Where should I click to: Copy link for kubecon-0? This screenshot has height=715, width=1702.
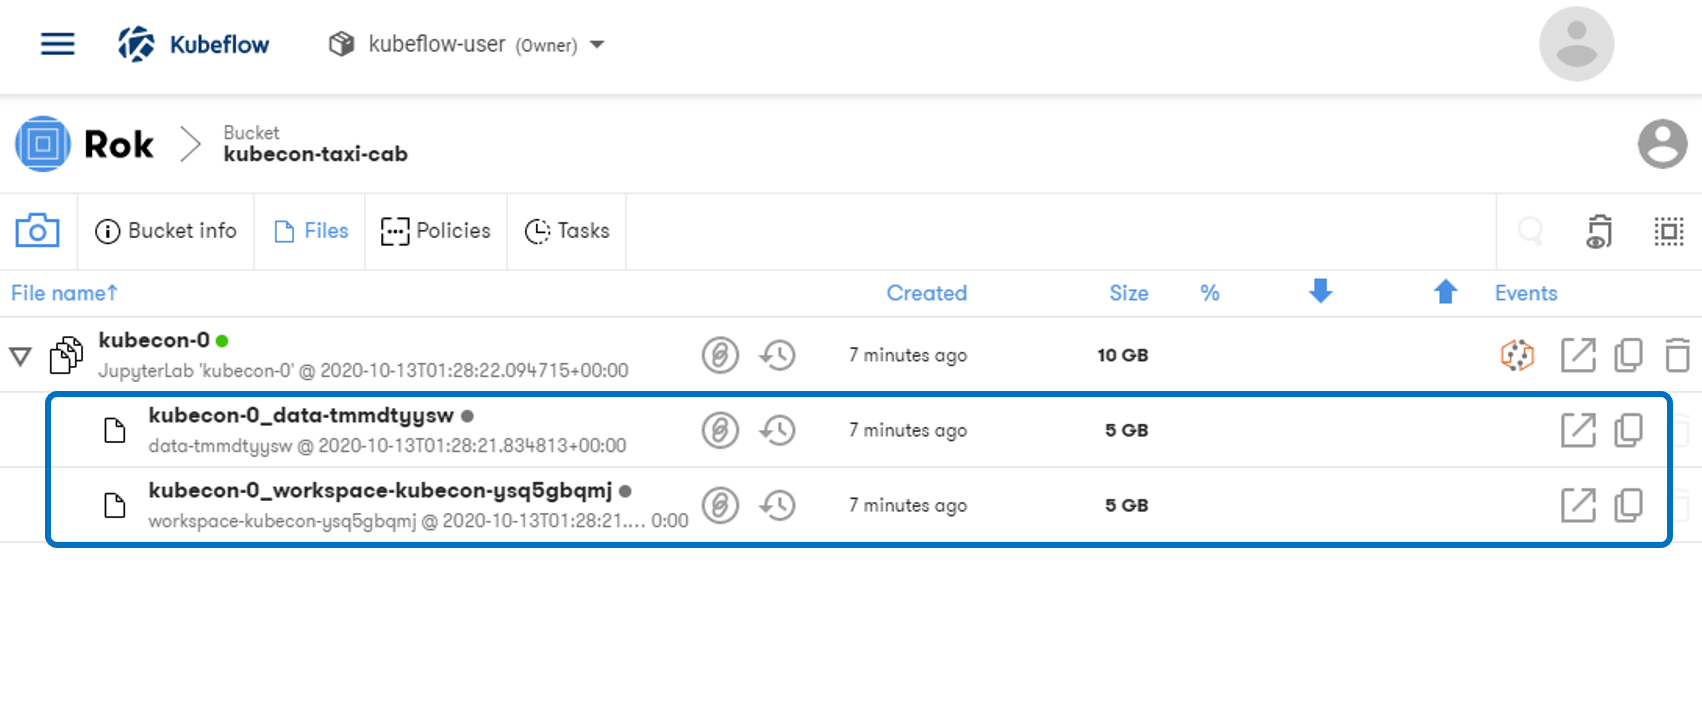pyautogui.click(x=1628, y=355)
